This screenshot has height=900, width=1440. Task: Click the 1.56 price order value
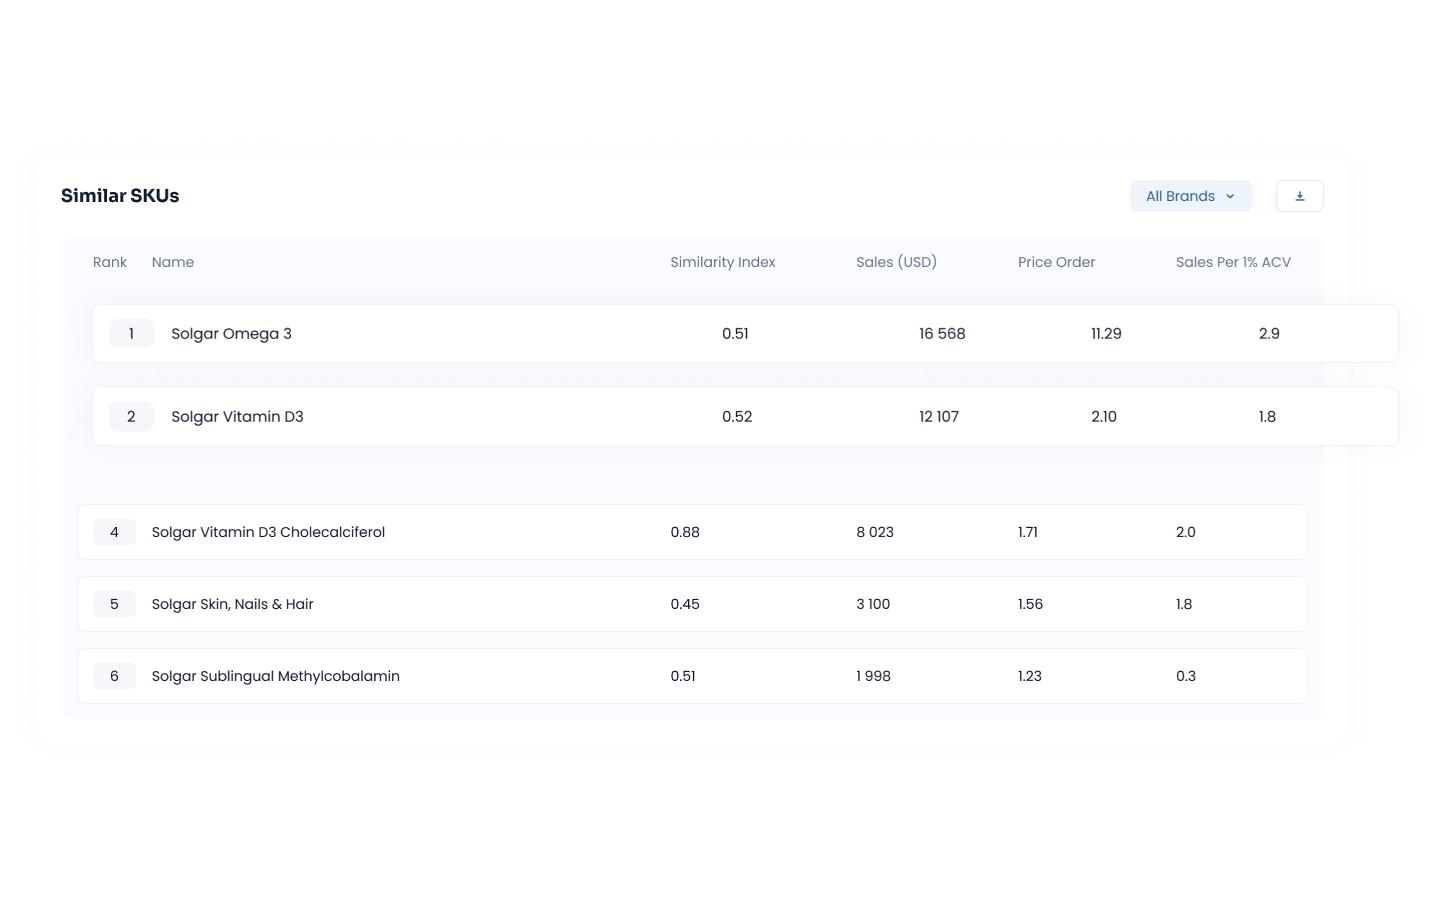pos(1030,604)
